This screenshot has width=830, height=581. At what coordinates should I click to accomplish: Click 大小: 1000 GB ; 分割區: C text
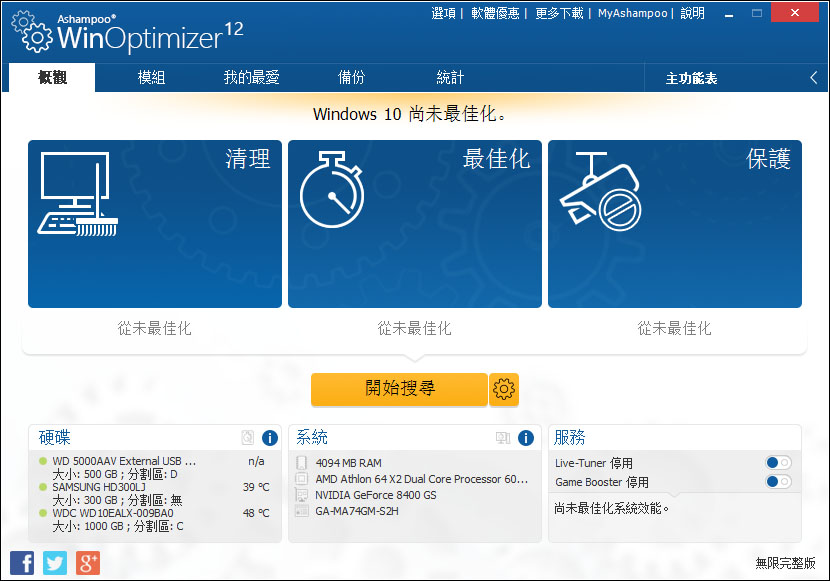point(118,526)
